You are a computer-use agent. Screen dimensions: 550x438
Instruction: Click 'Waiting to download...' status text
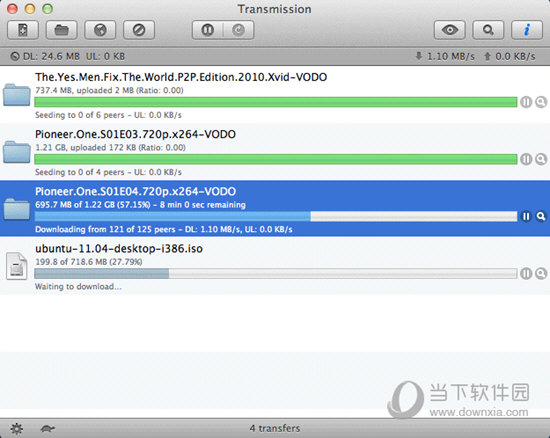click(78, 287)
